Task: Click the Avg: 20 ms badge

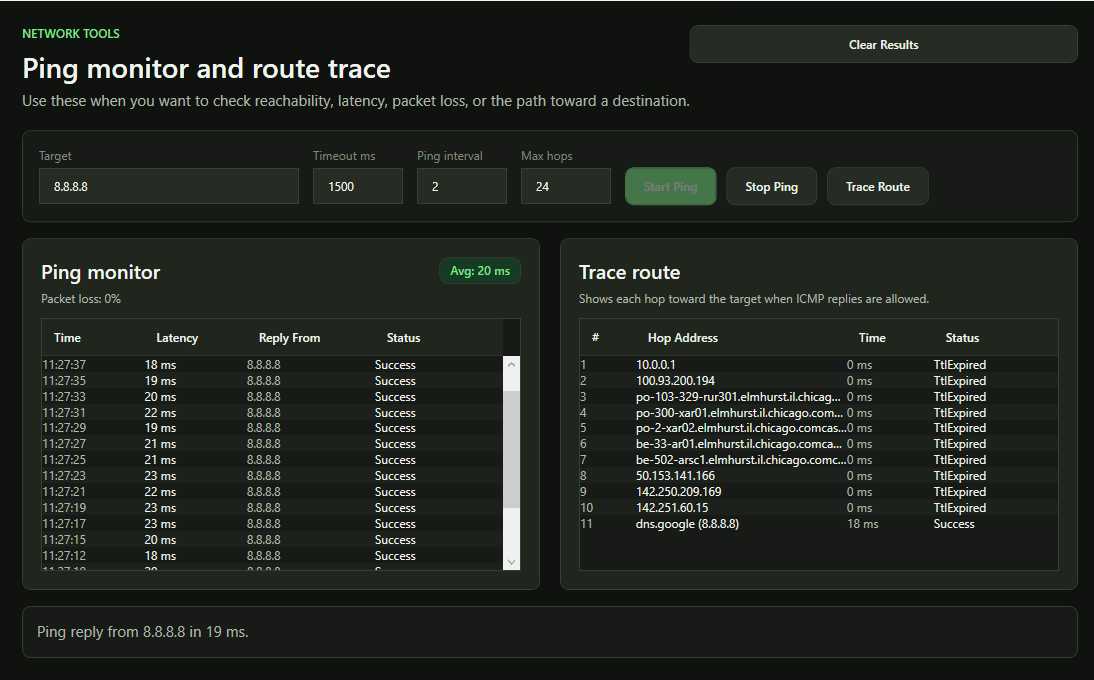Action: pos(480,271)
